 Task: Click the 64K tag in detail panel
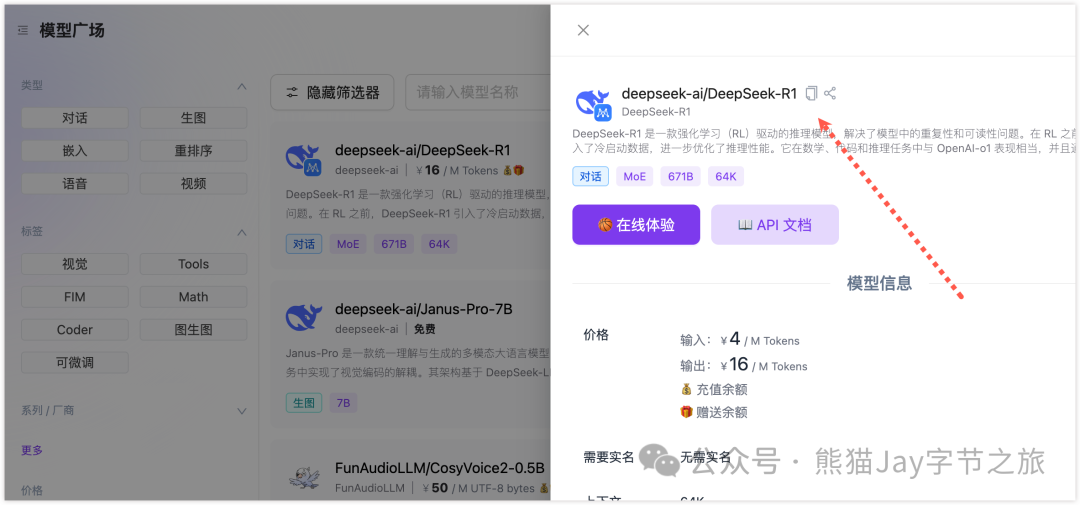tap(726, 176)
